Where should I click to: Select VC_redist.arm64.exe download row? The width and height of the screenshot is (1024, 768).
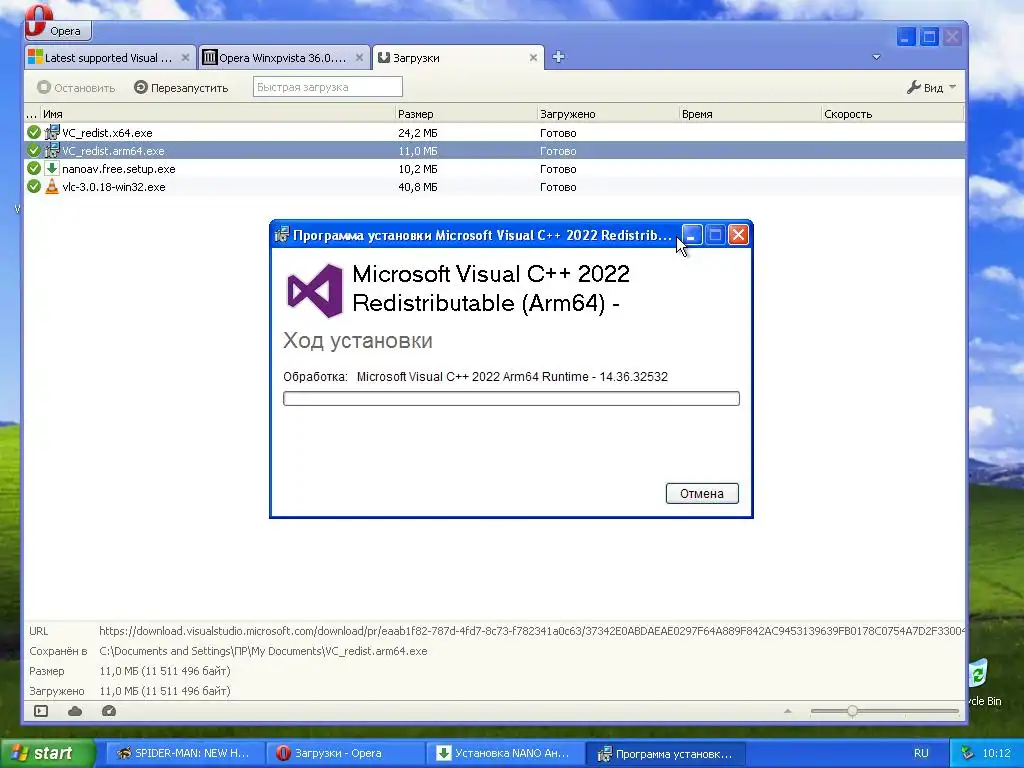click(494, 151)
